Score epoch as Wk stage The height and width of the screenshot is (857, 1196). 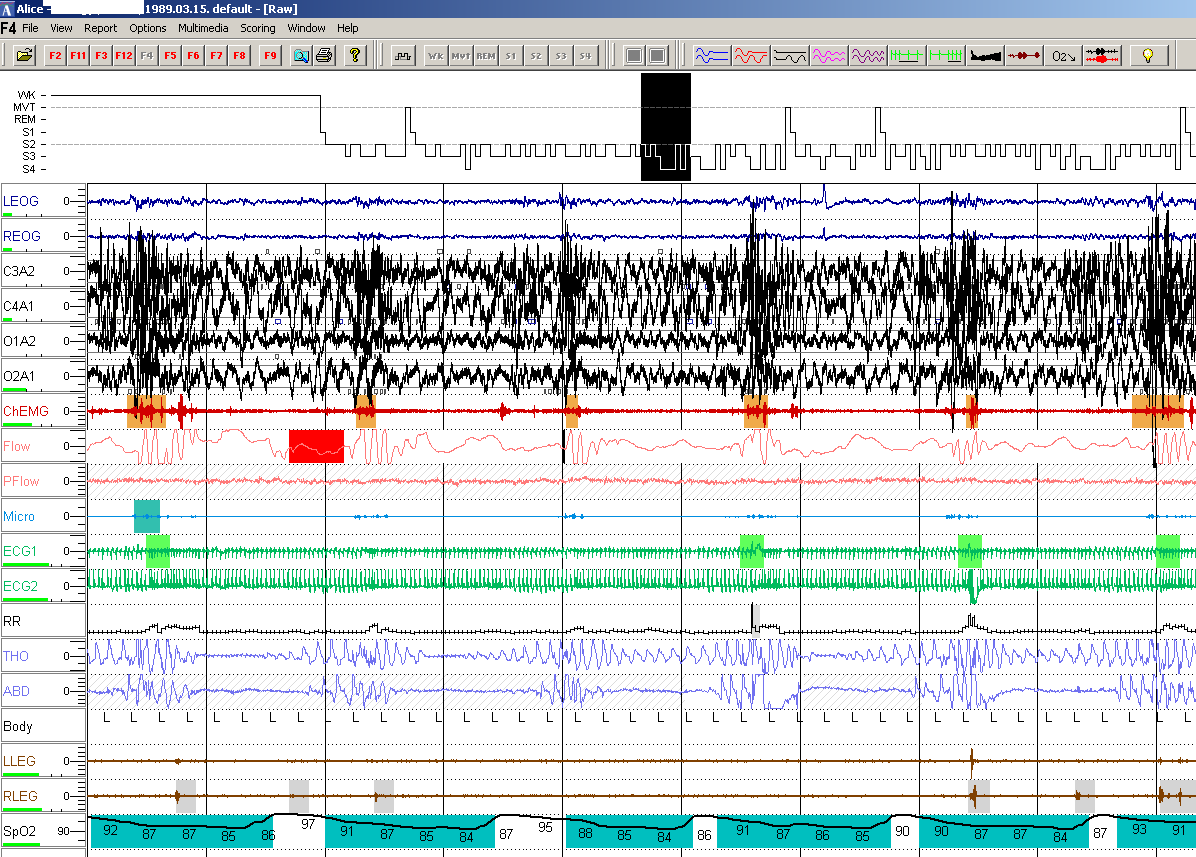436,56
